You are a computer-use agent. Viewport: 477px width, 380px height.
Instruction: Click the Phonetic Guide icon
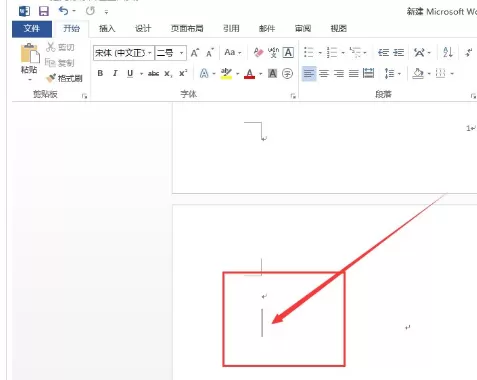[x=273, y=52]
